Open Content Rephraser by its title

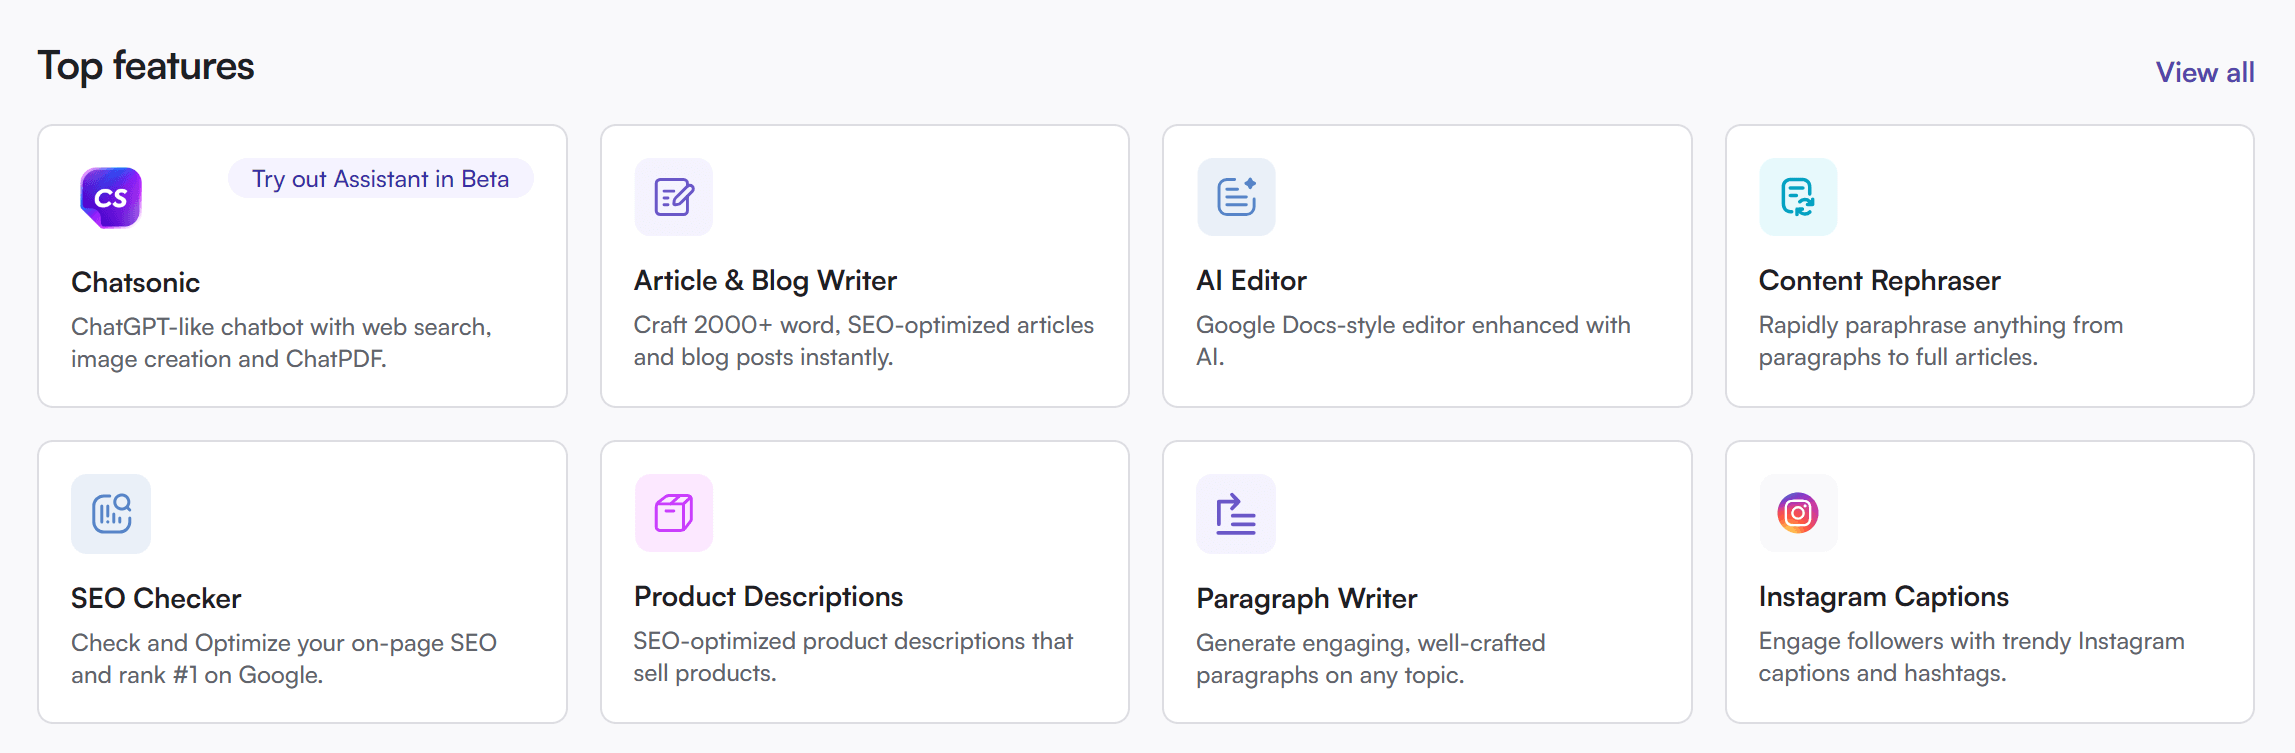pyautogui.click(x=1879, y=281)
